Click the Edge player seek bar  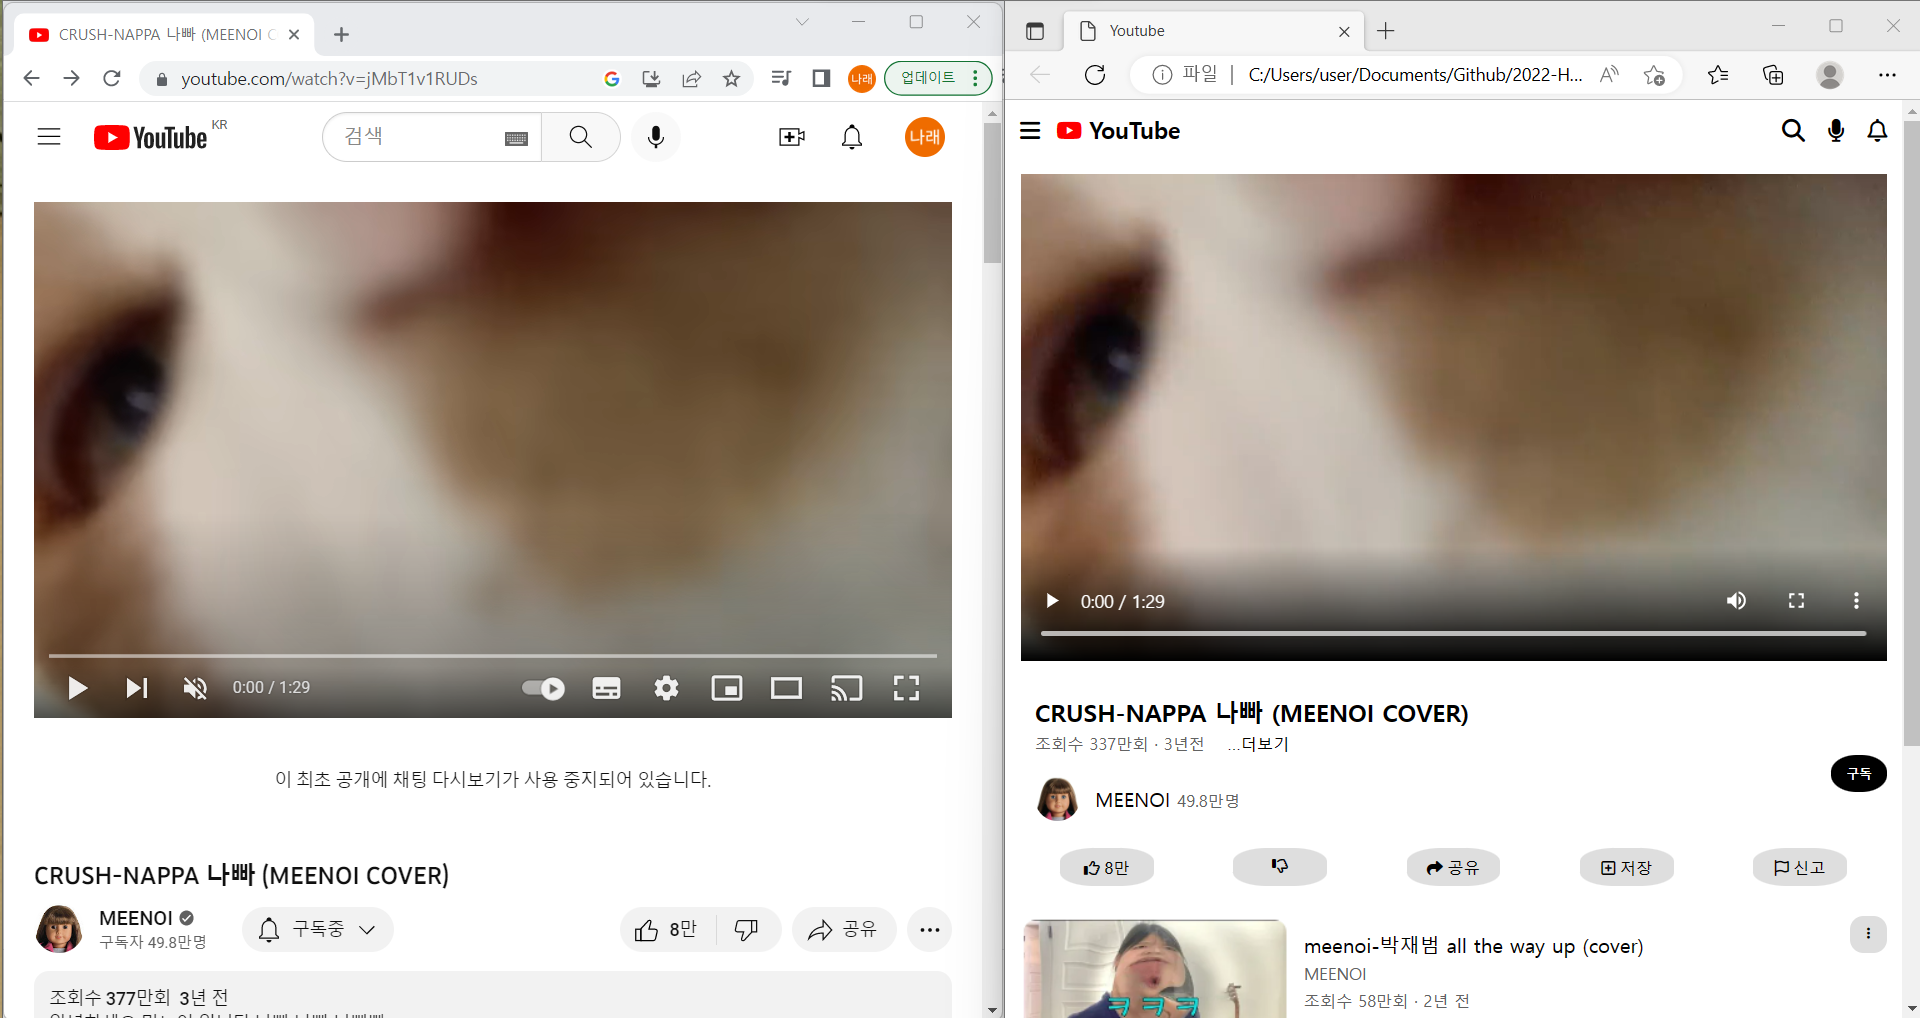[x=1453, y=633]
